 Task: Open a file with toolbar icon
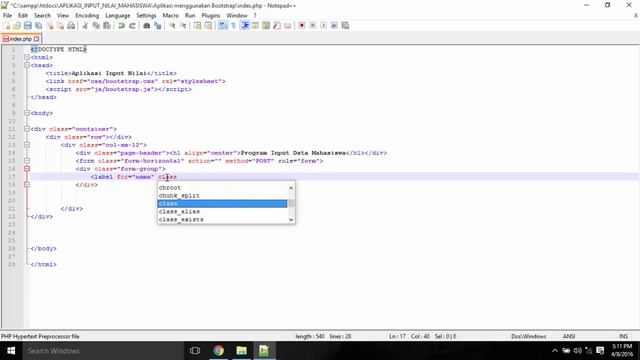[x=17, y=26]
